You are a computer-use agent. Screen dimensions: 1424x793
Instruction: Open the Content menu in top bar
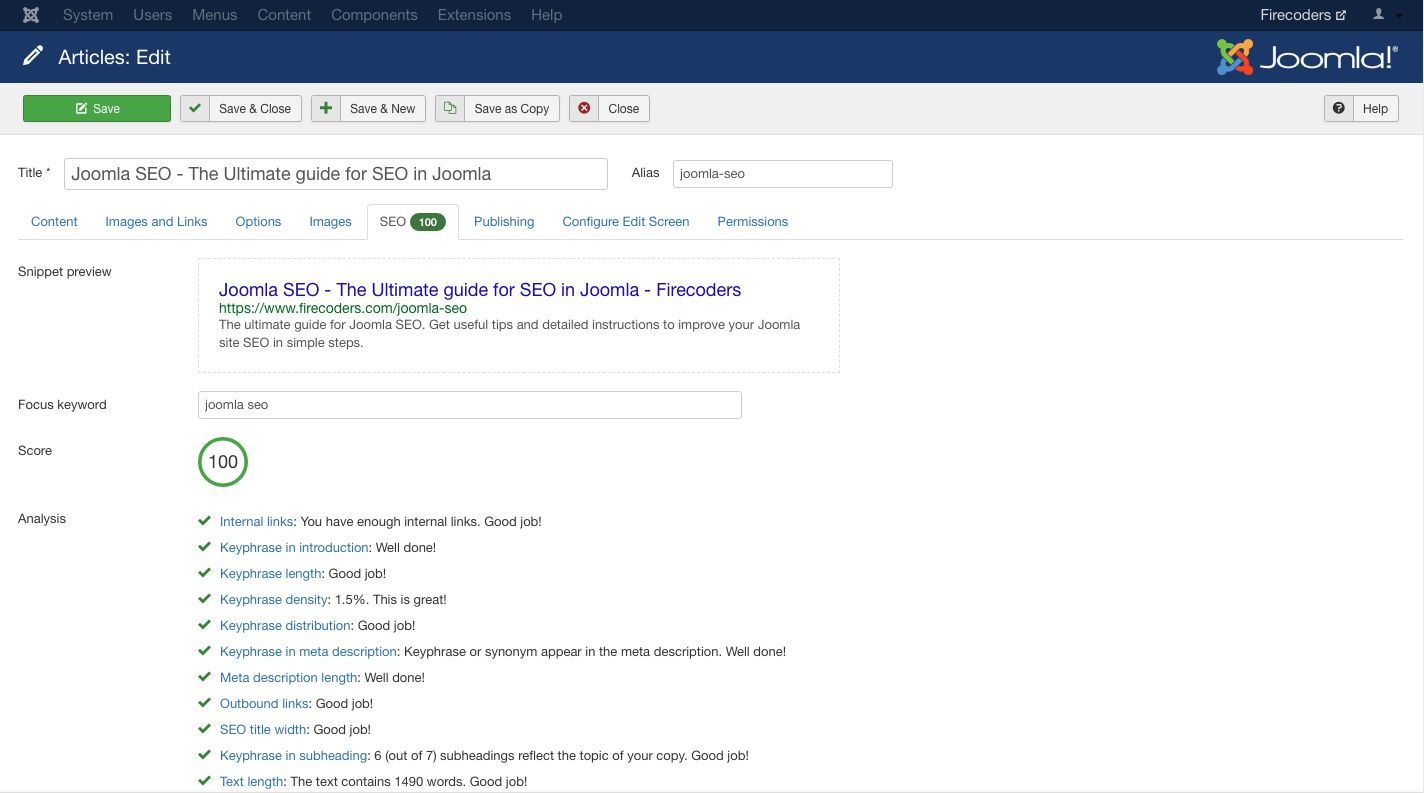(284, 15)
